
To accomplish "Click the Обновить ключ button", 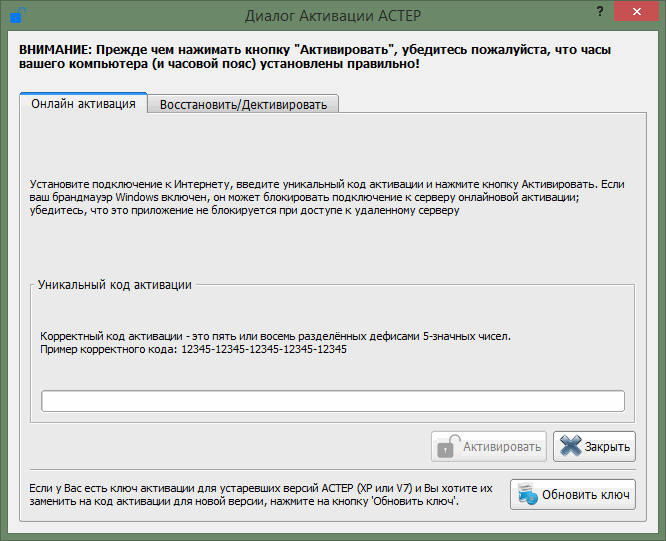I will [573, 494].
